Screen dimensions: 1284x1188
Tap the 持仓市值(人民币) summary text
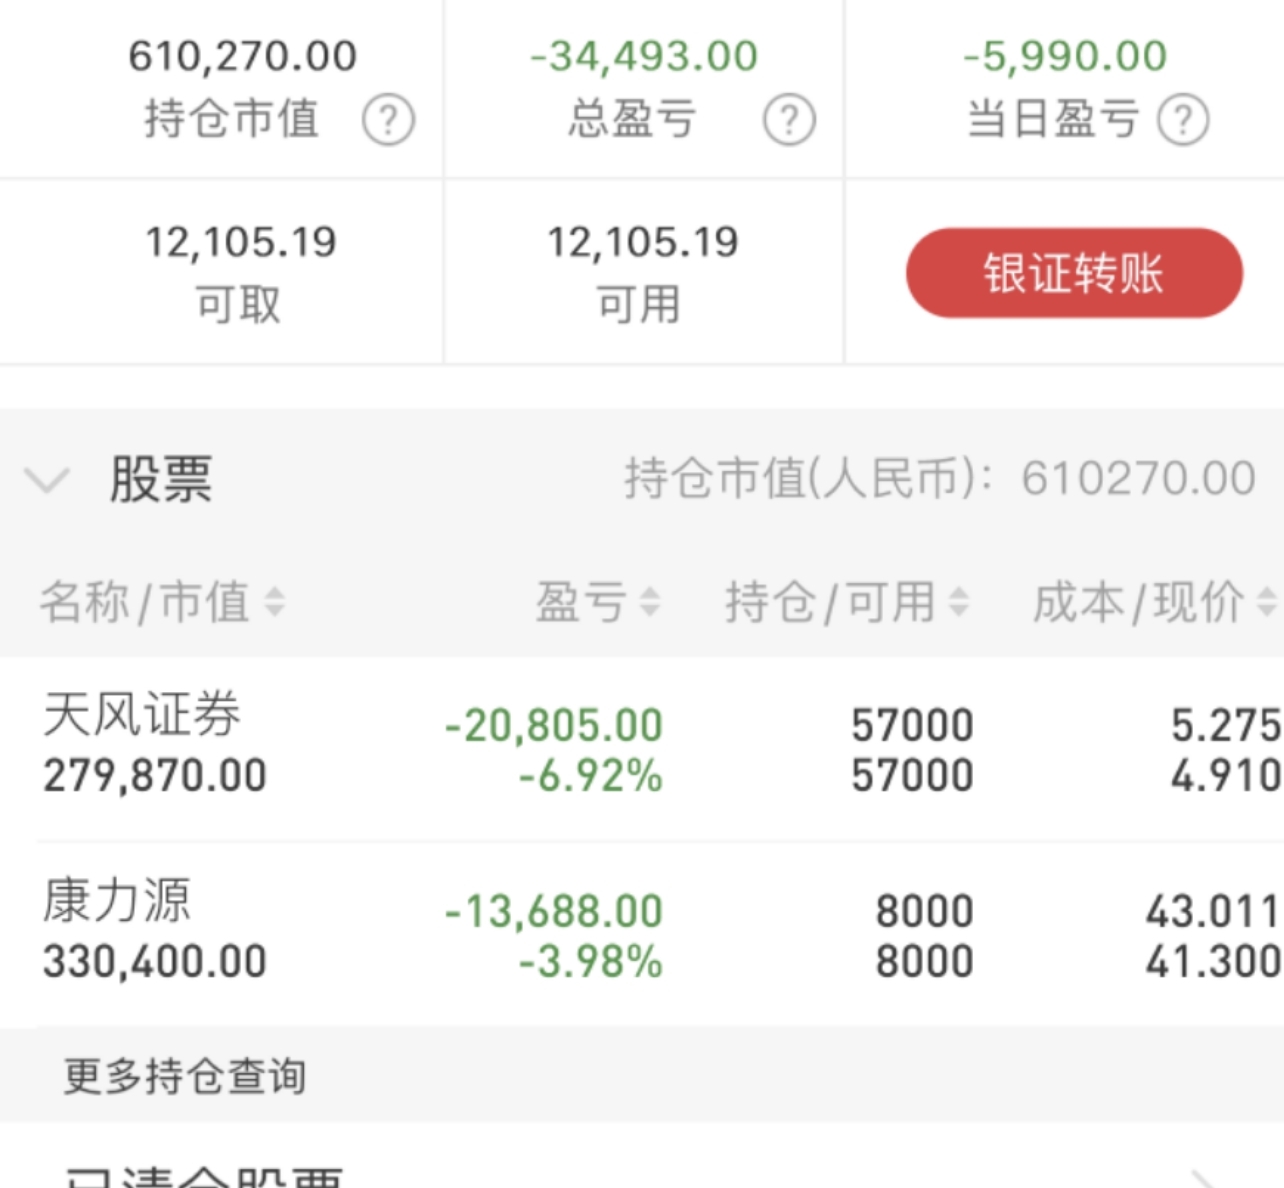[x=940, y=478]
